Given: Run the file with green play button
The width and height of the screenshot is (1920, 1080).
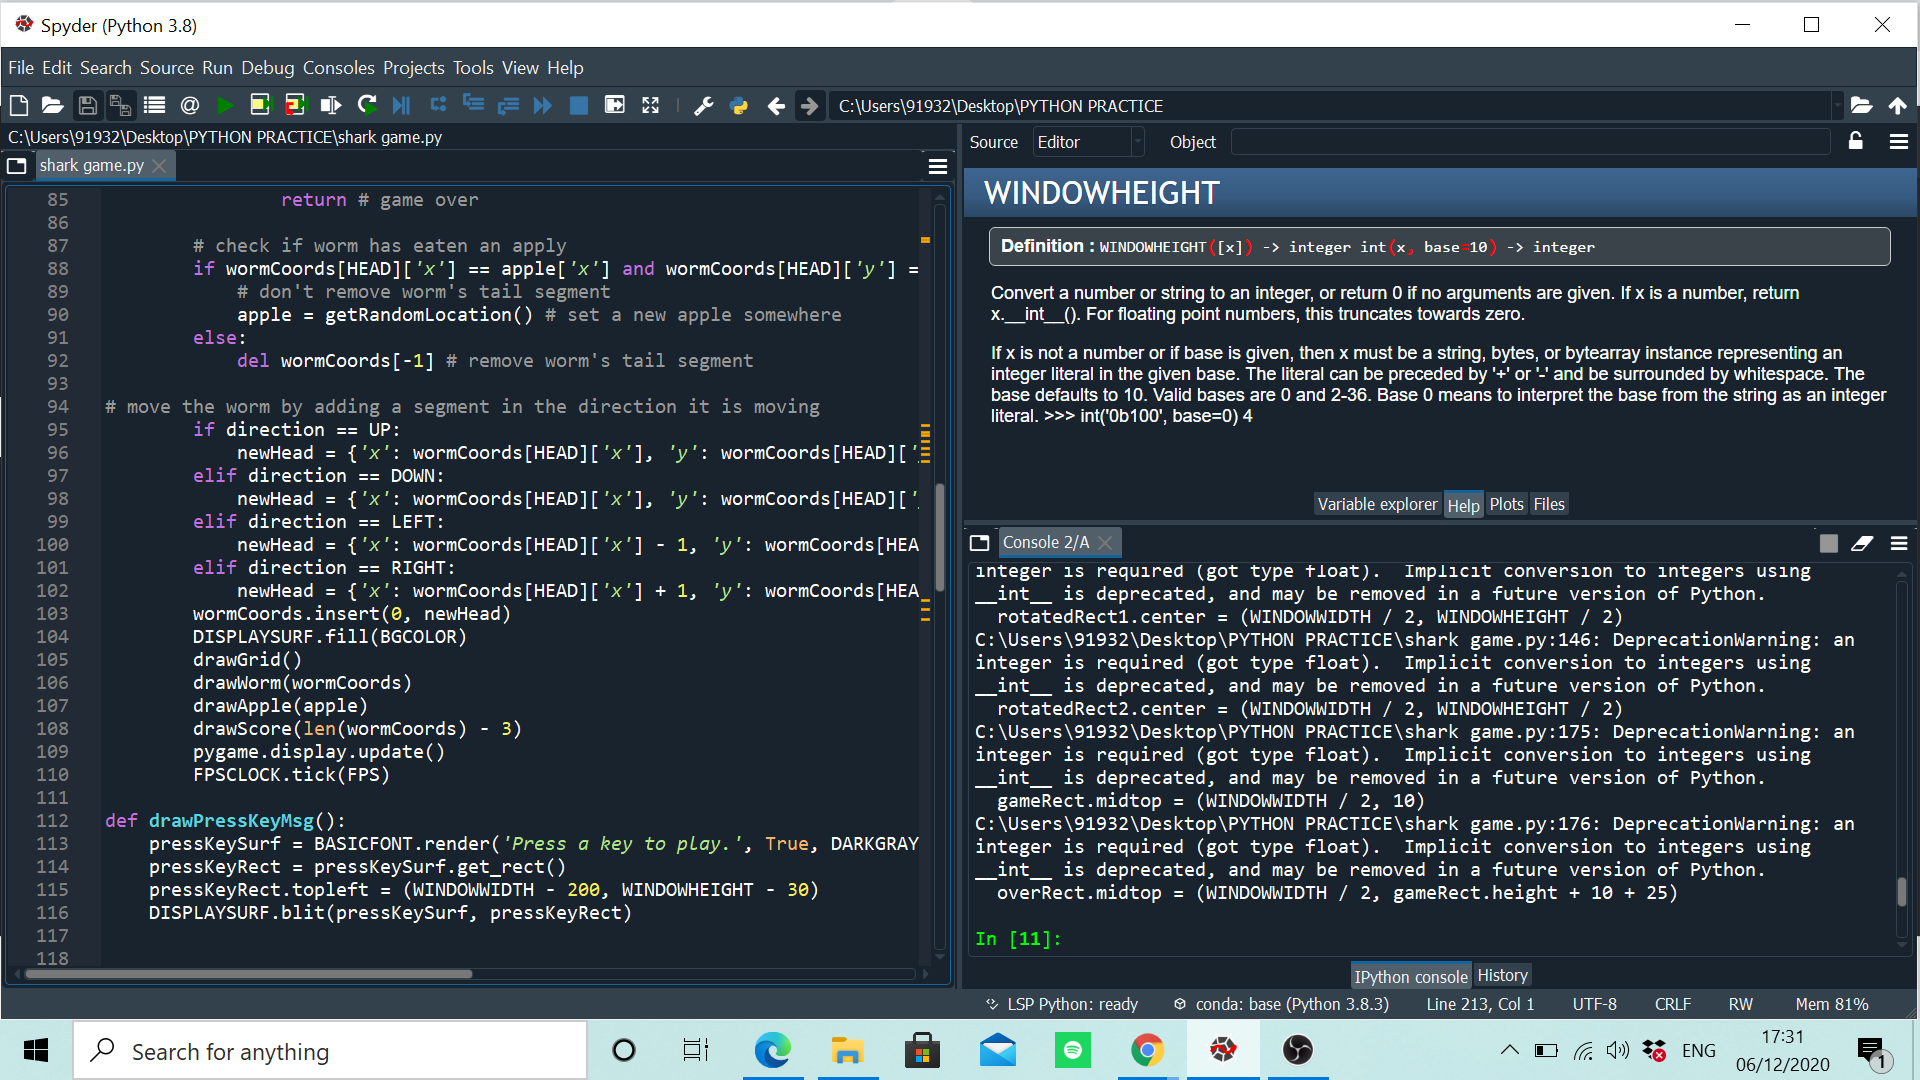Looking at the screenshot, I should click(225, 105).
